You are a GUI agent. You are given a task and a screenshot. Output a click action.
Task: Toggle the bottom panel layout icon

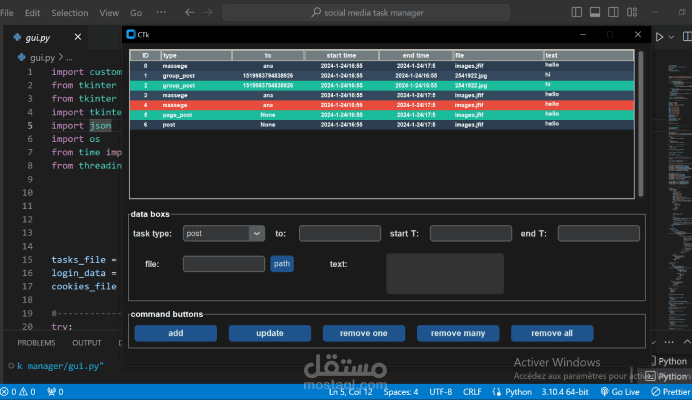[x=595, y=12]
